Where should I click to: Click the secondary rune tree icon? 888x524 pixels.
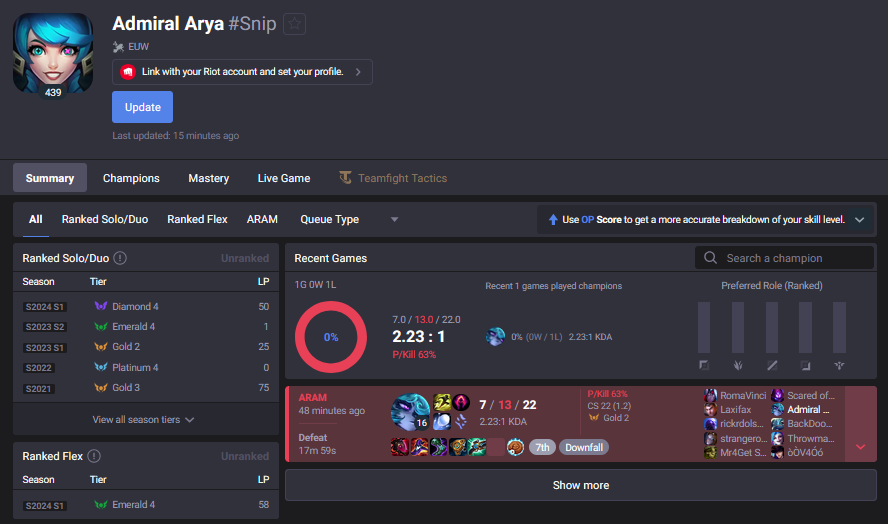461,421
